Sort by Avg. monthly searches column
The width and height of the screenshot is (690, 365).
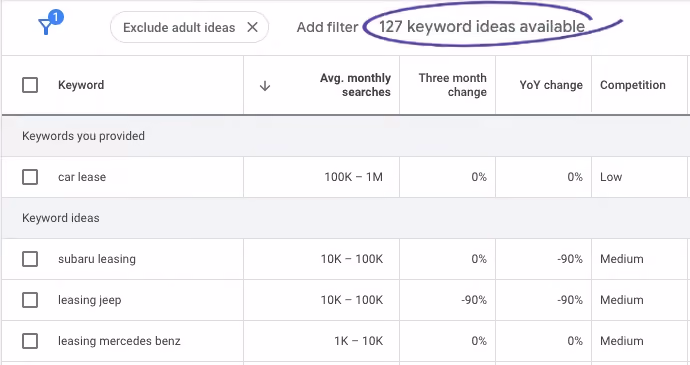(355, 85)
